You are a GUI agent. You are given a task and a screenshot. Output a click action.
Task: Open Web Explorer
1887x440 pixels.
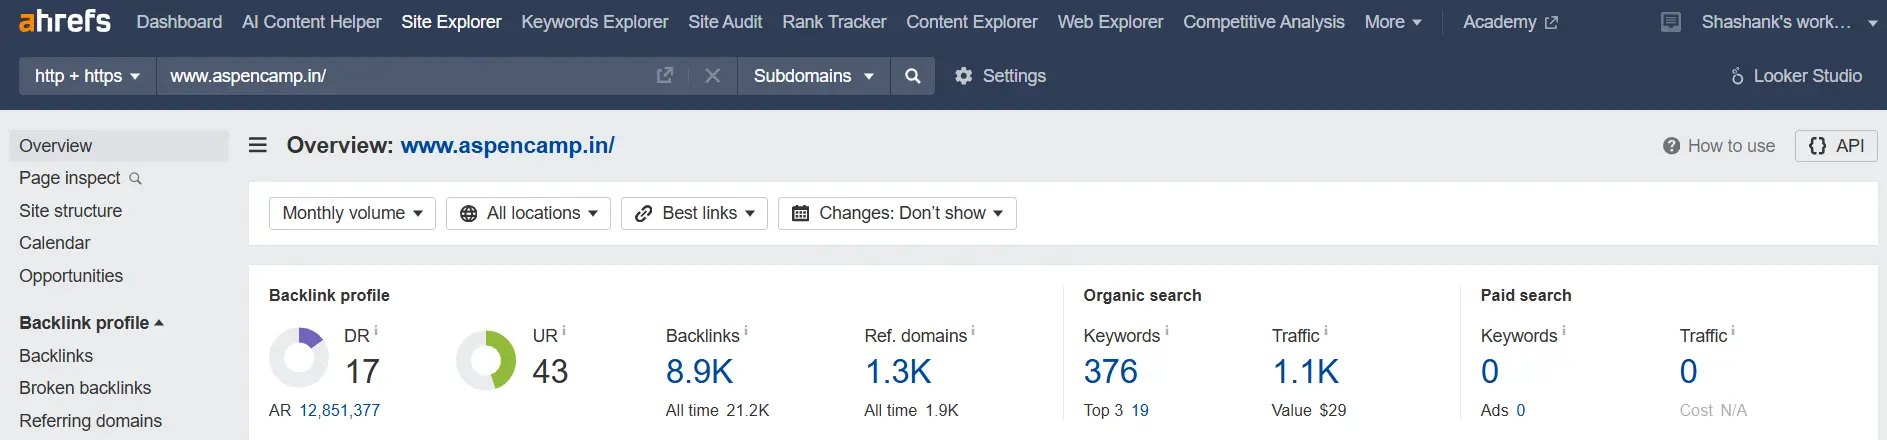point(1110,22)
